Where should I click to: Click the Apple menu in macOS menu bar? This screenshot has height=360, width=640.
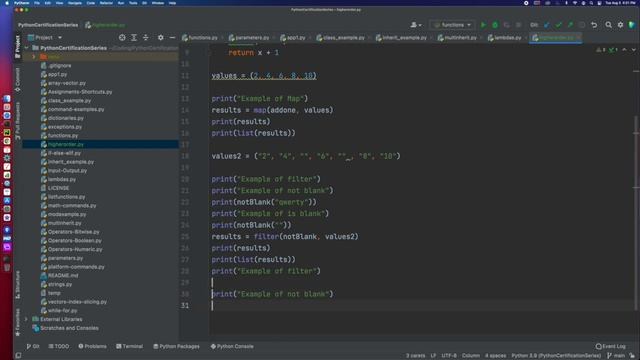7,3
